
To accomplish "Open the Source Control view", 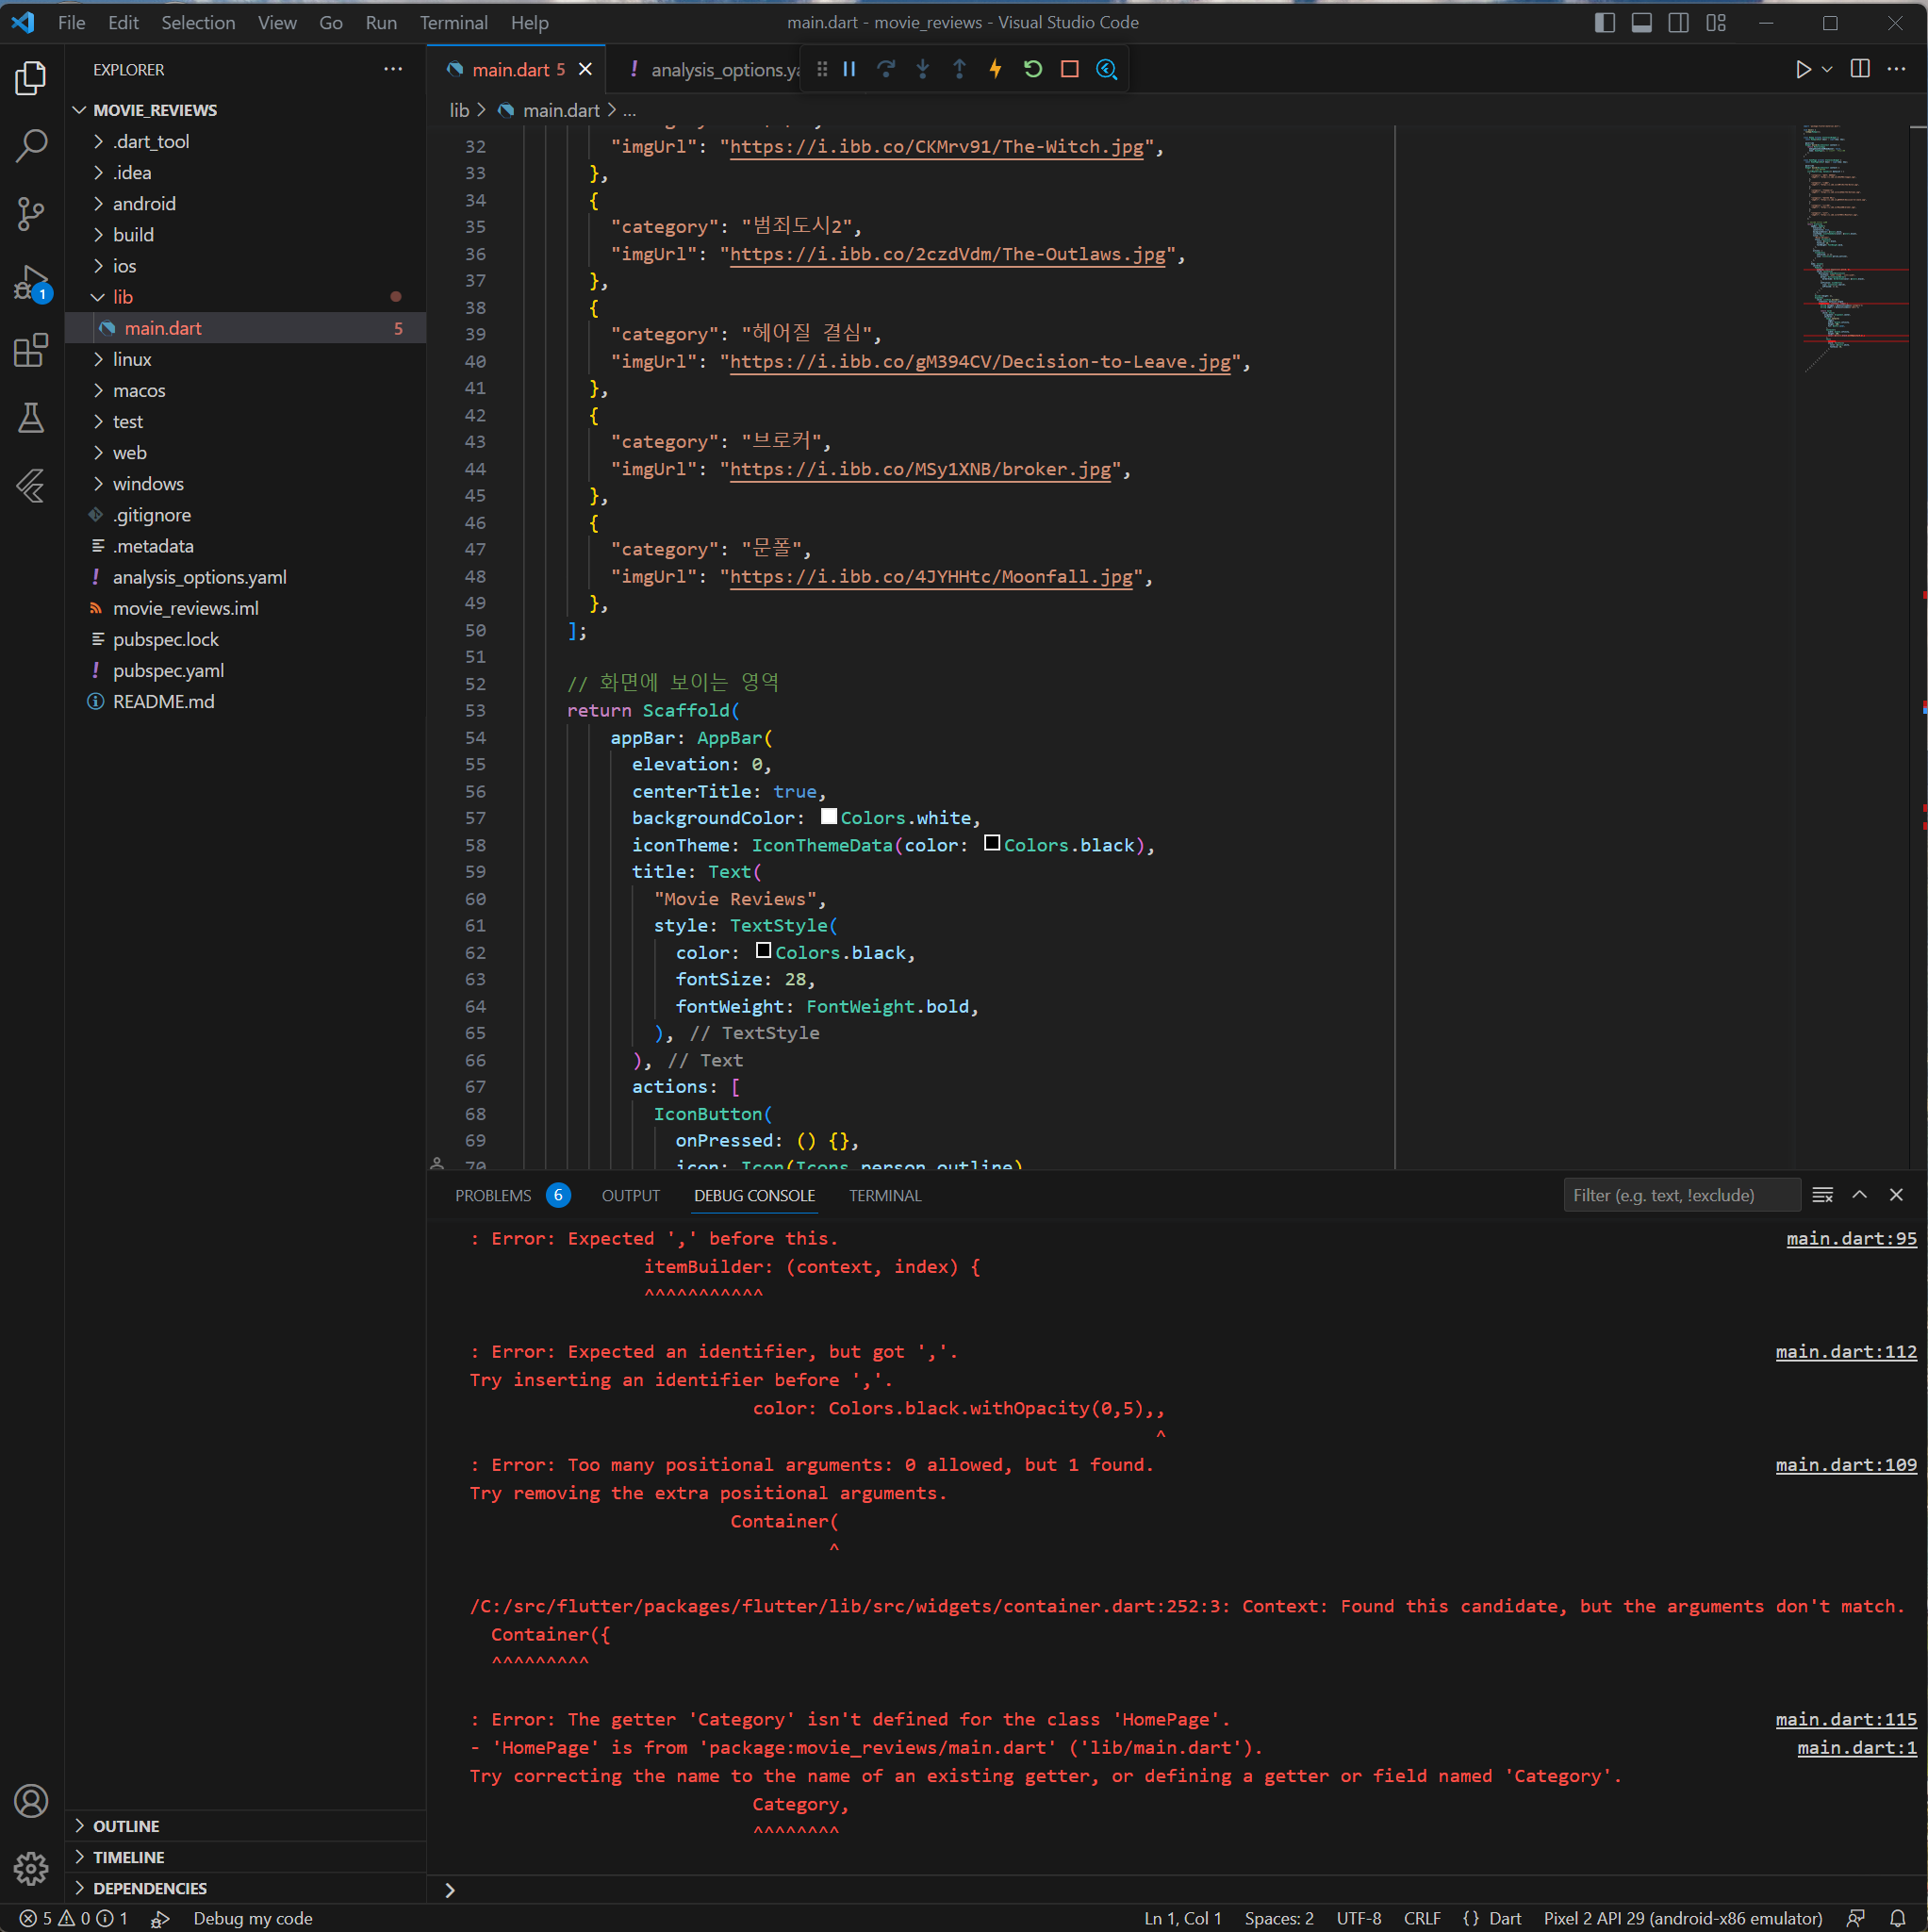I will (31, 213).
